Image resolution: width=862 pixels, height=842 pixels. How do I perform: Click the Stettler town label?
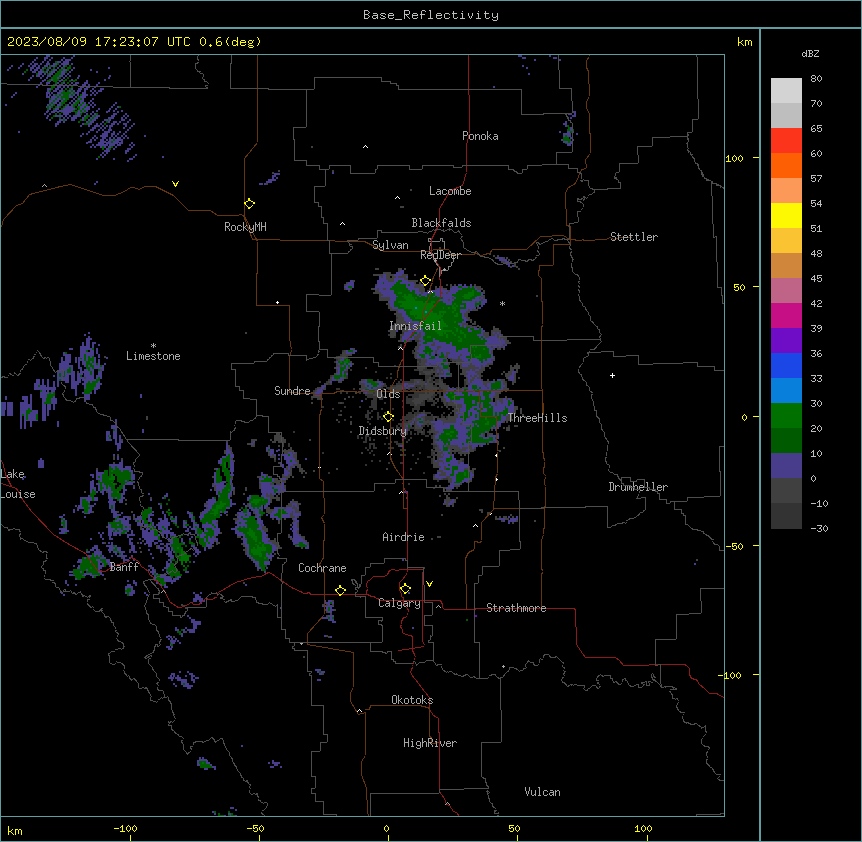634,237
